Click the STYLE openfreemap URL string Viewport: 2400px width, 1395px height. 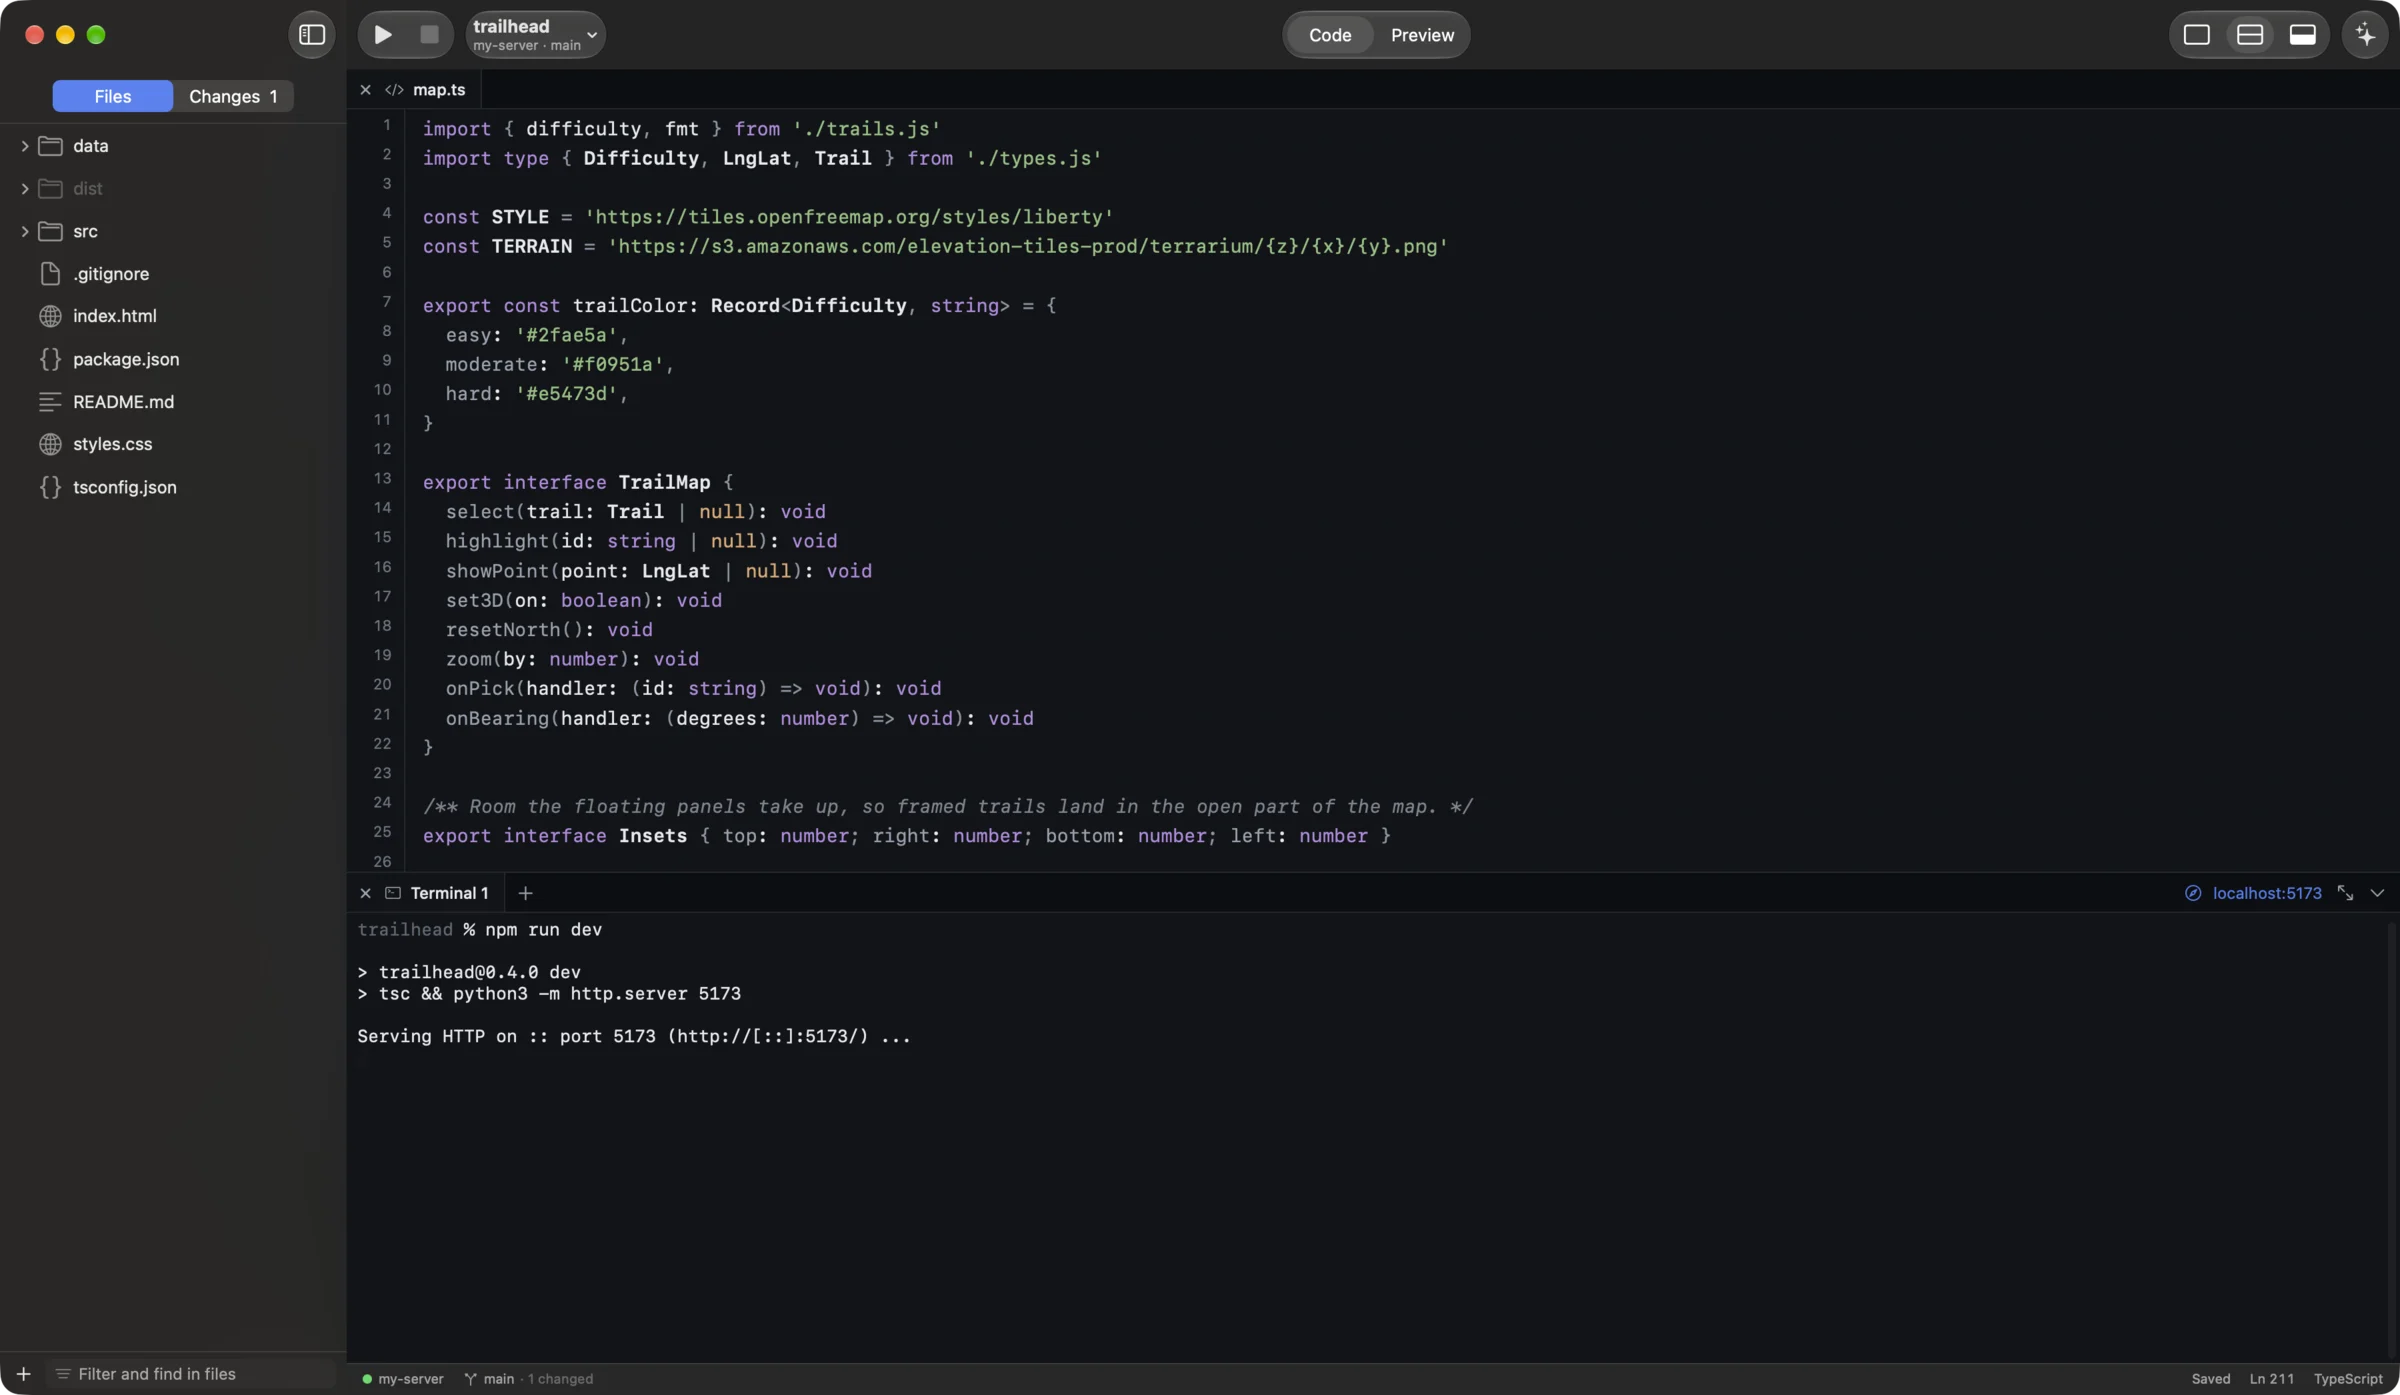coord(848,217)
